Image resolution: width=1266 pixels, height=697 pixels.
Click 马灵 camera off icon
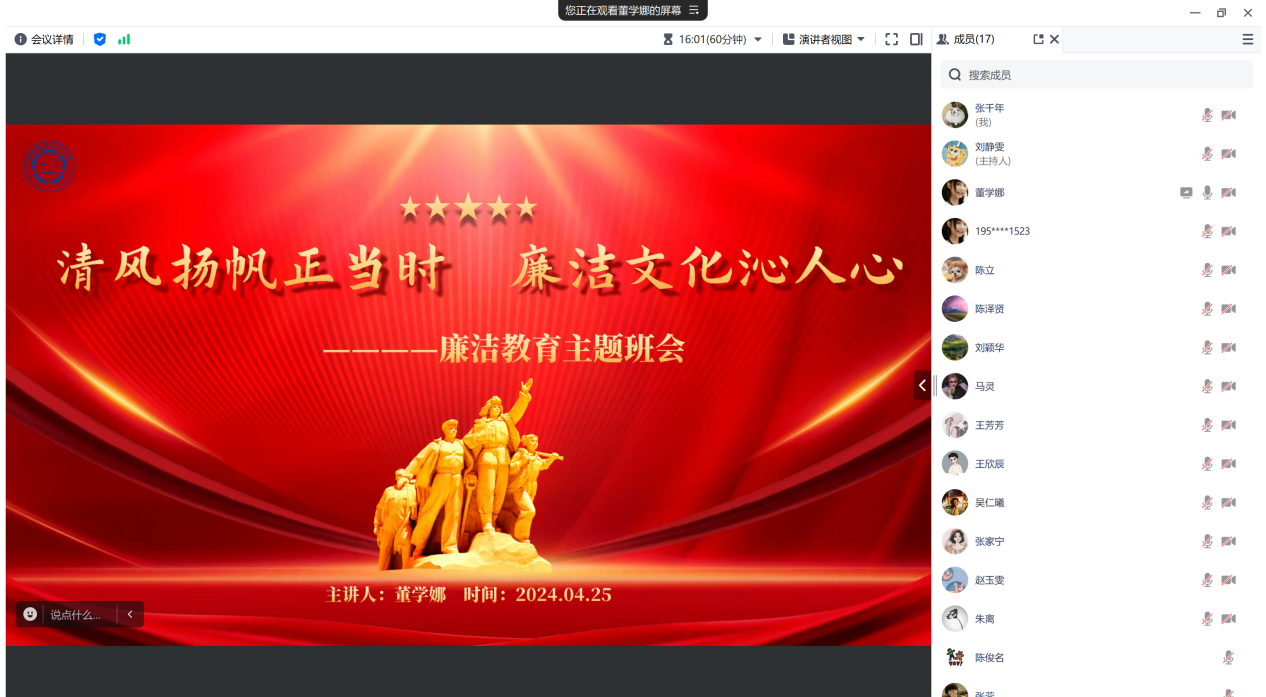click(1229, 386)
